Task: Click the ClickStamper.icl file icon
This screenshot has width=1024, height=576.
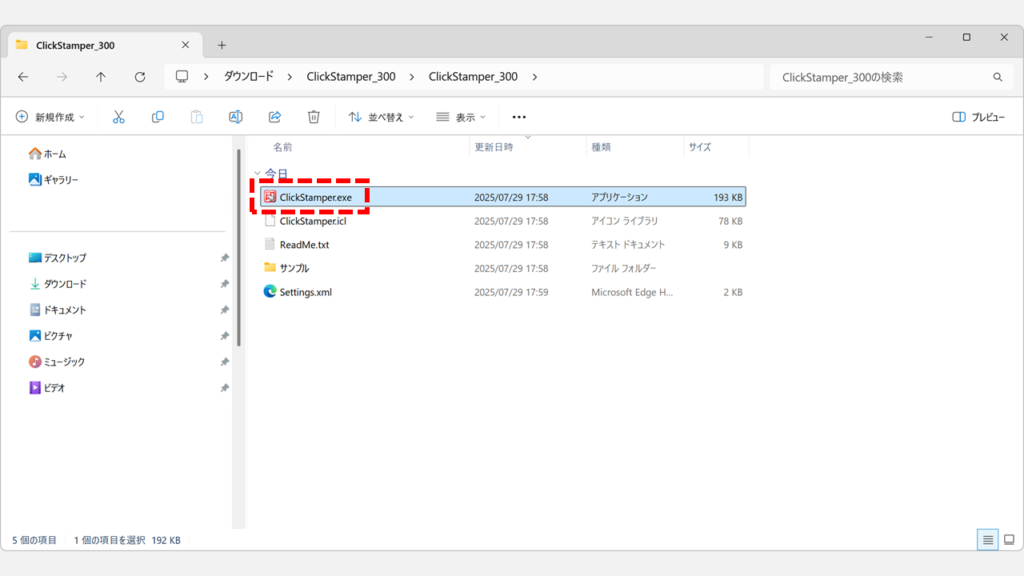Action: (x=270, y=221)
